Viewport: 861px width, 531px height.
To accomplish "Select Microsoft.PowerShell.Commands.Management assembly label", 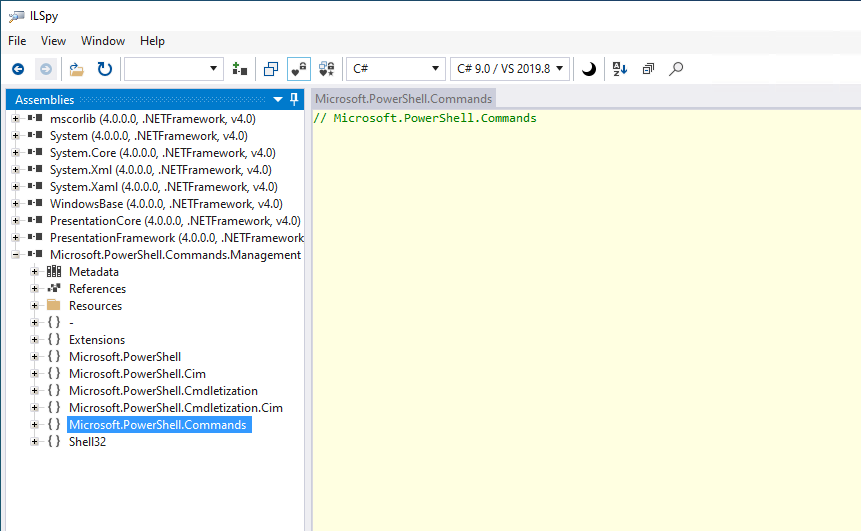I will pos(175,255).
